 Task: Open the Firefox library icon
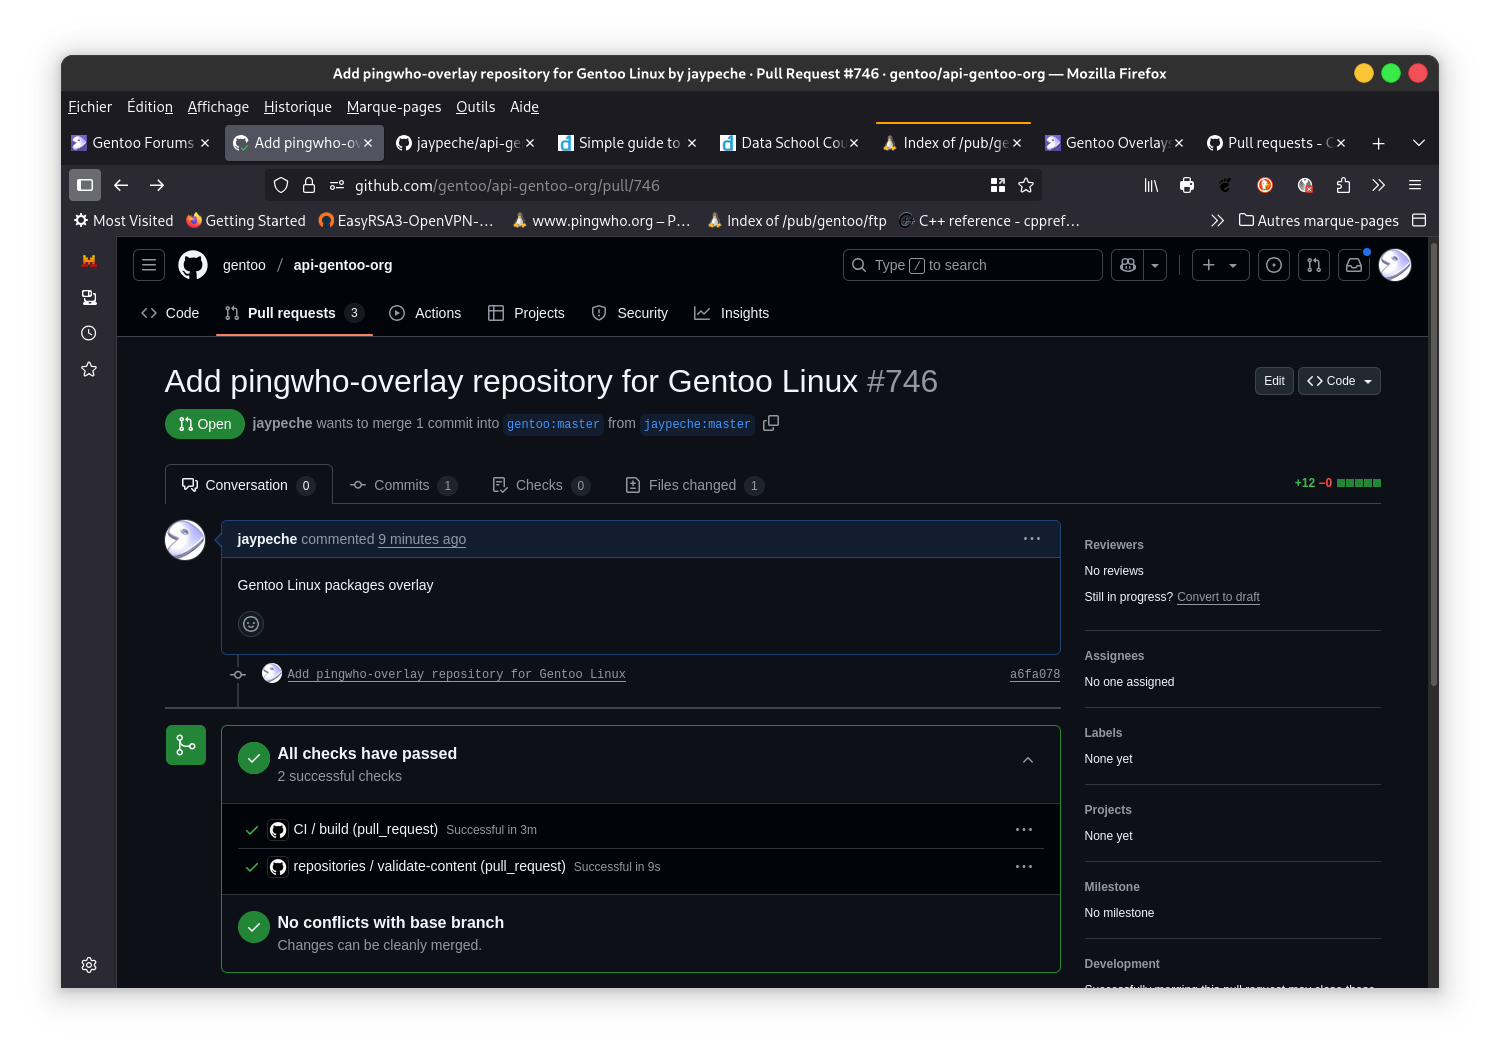pyautogui.click(x=1151, y=185)
